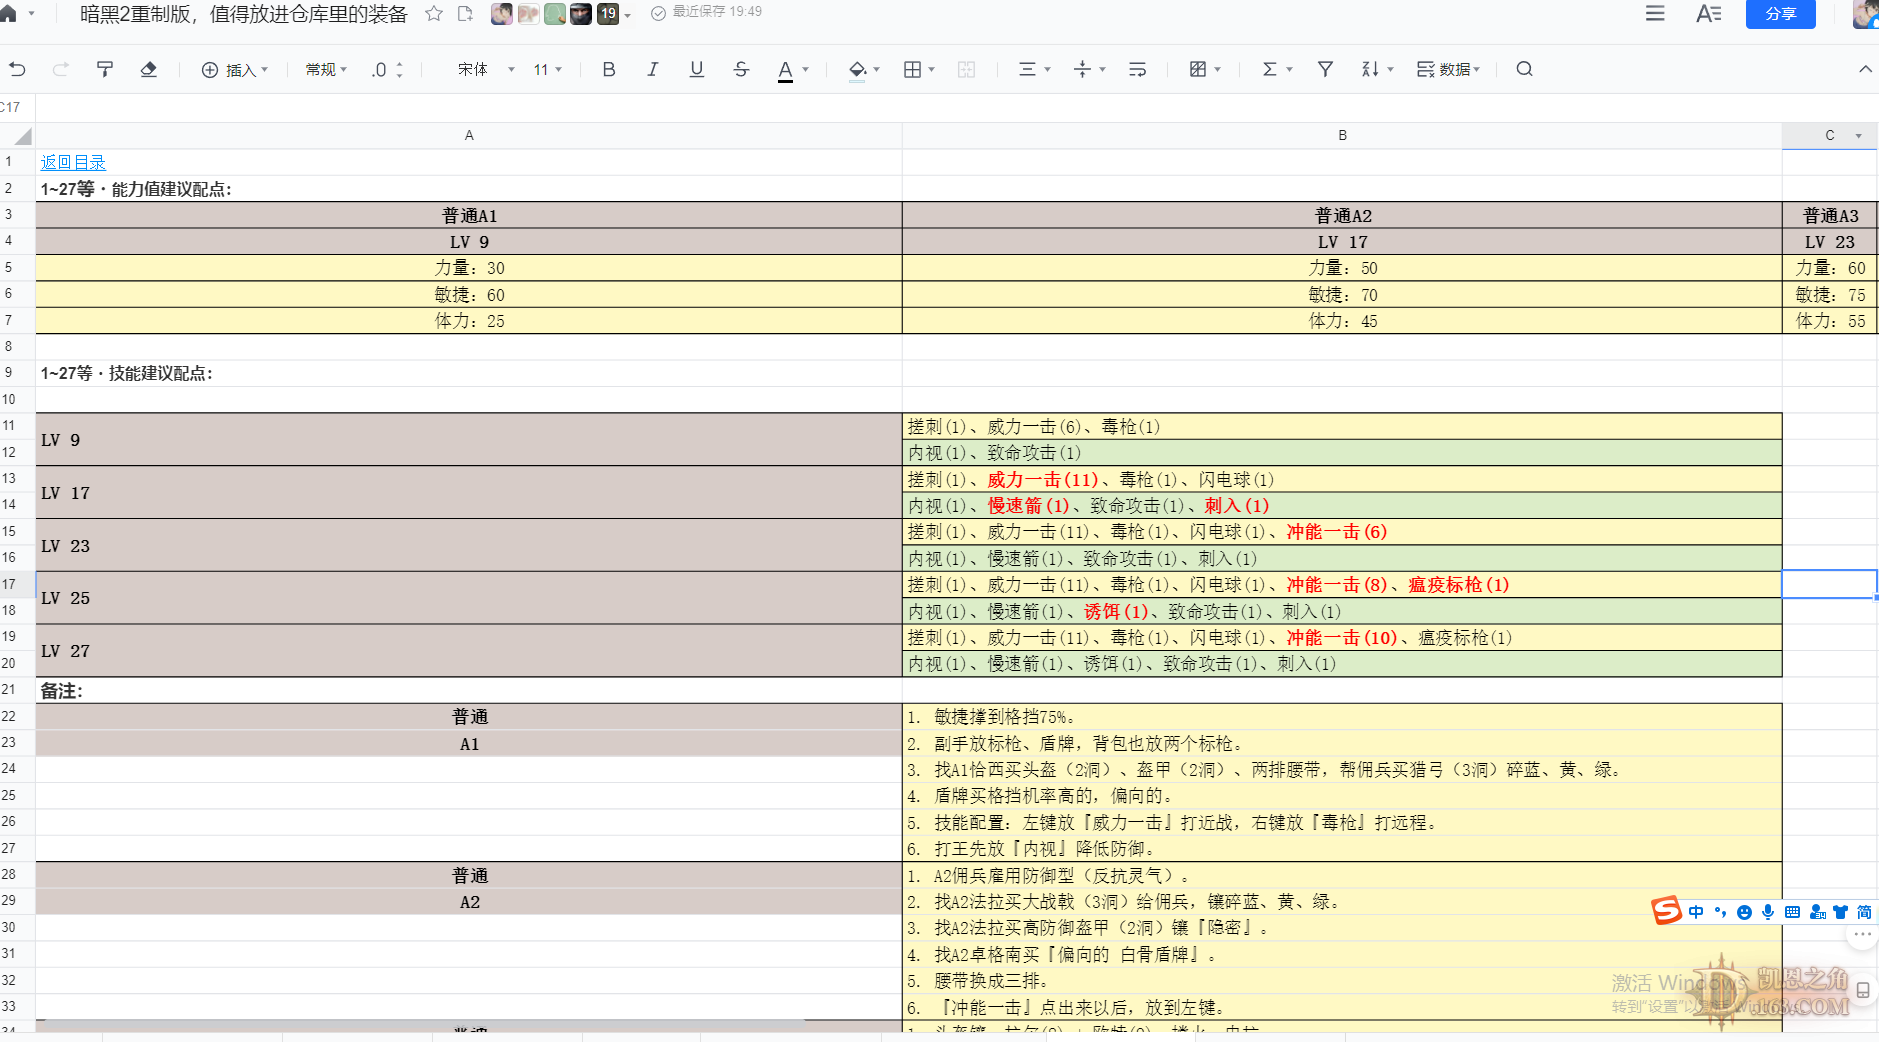Select column A header

tap(469, 135)
